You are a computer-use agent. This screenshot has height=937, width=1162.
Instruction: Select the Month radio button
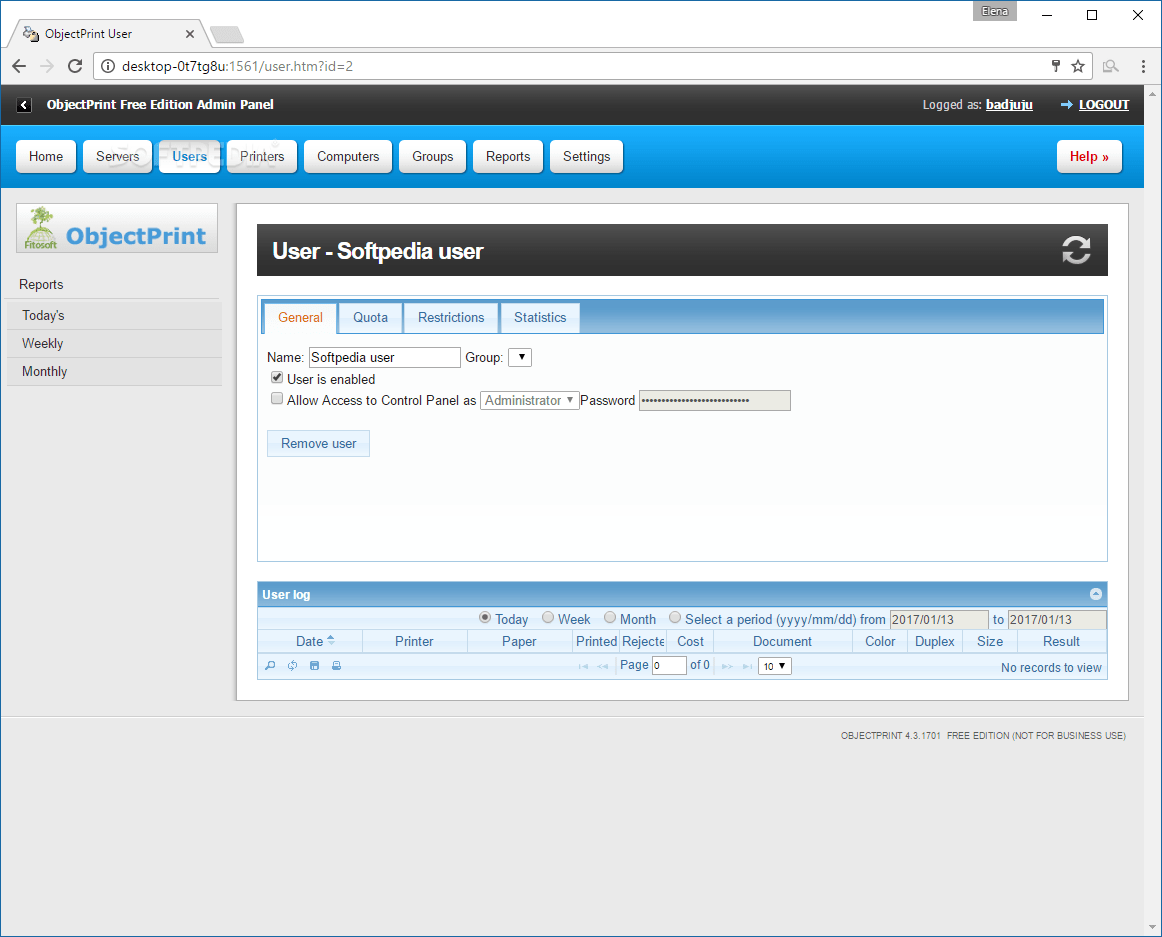610,618
